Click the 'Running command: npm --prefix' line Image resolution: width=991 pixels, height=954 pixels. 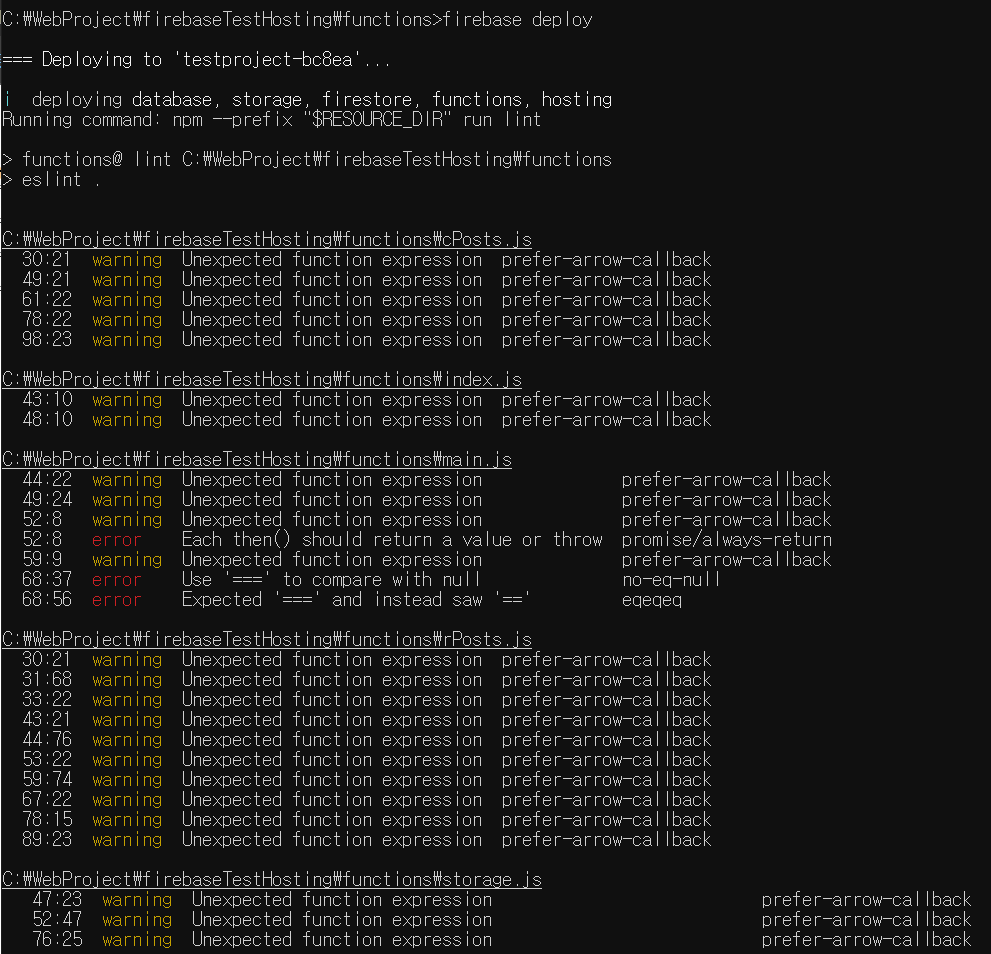click(272, 119)
